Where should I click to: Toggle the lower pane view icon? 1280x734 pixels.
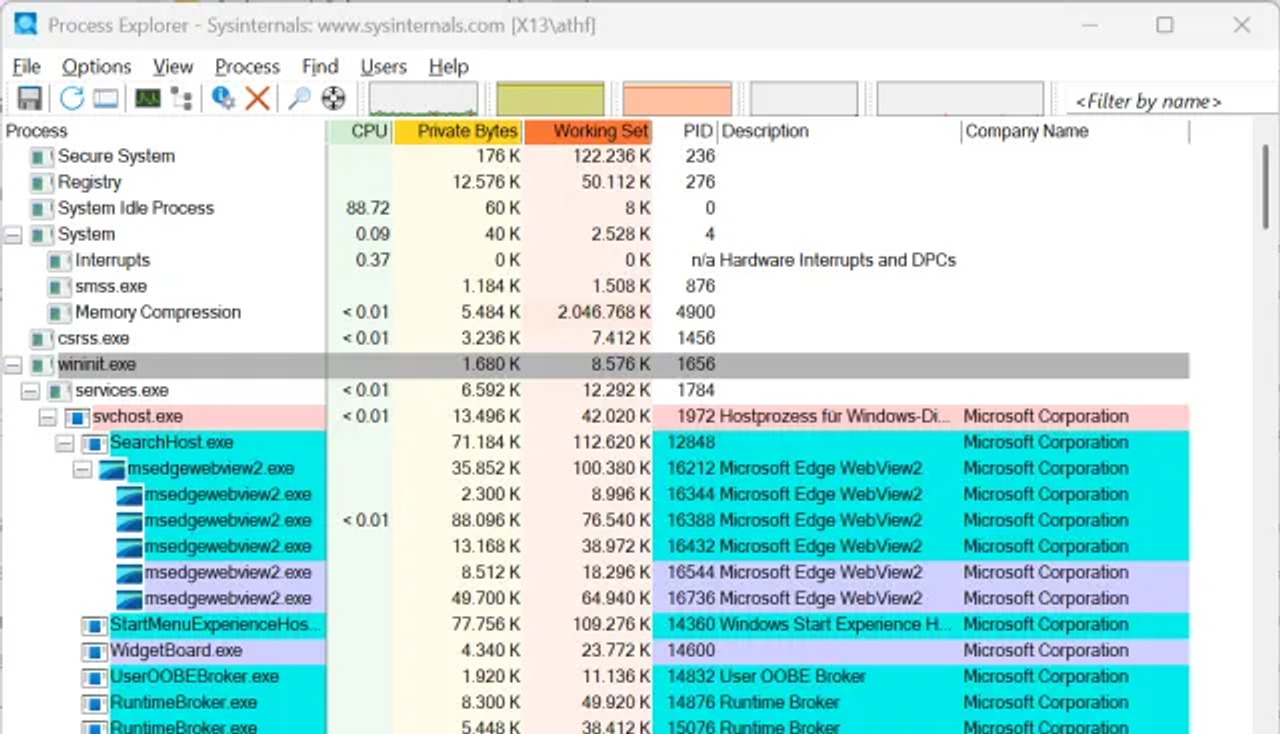pyautogui.click(x=106, y=98)
